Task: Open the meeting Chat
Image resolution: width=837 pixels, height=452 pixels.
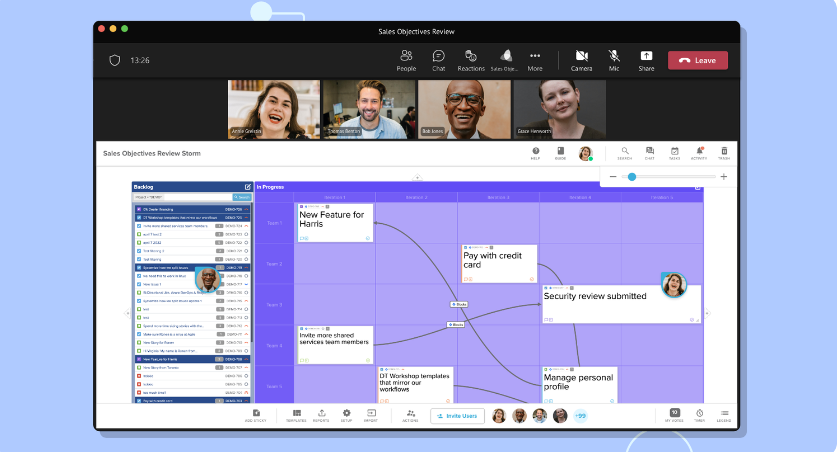Action: 439,60
